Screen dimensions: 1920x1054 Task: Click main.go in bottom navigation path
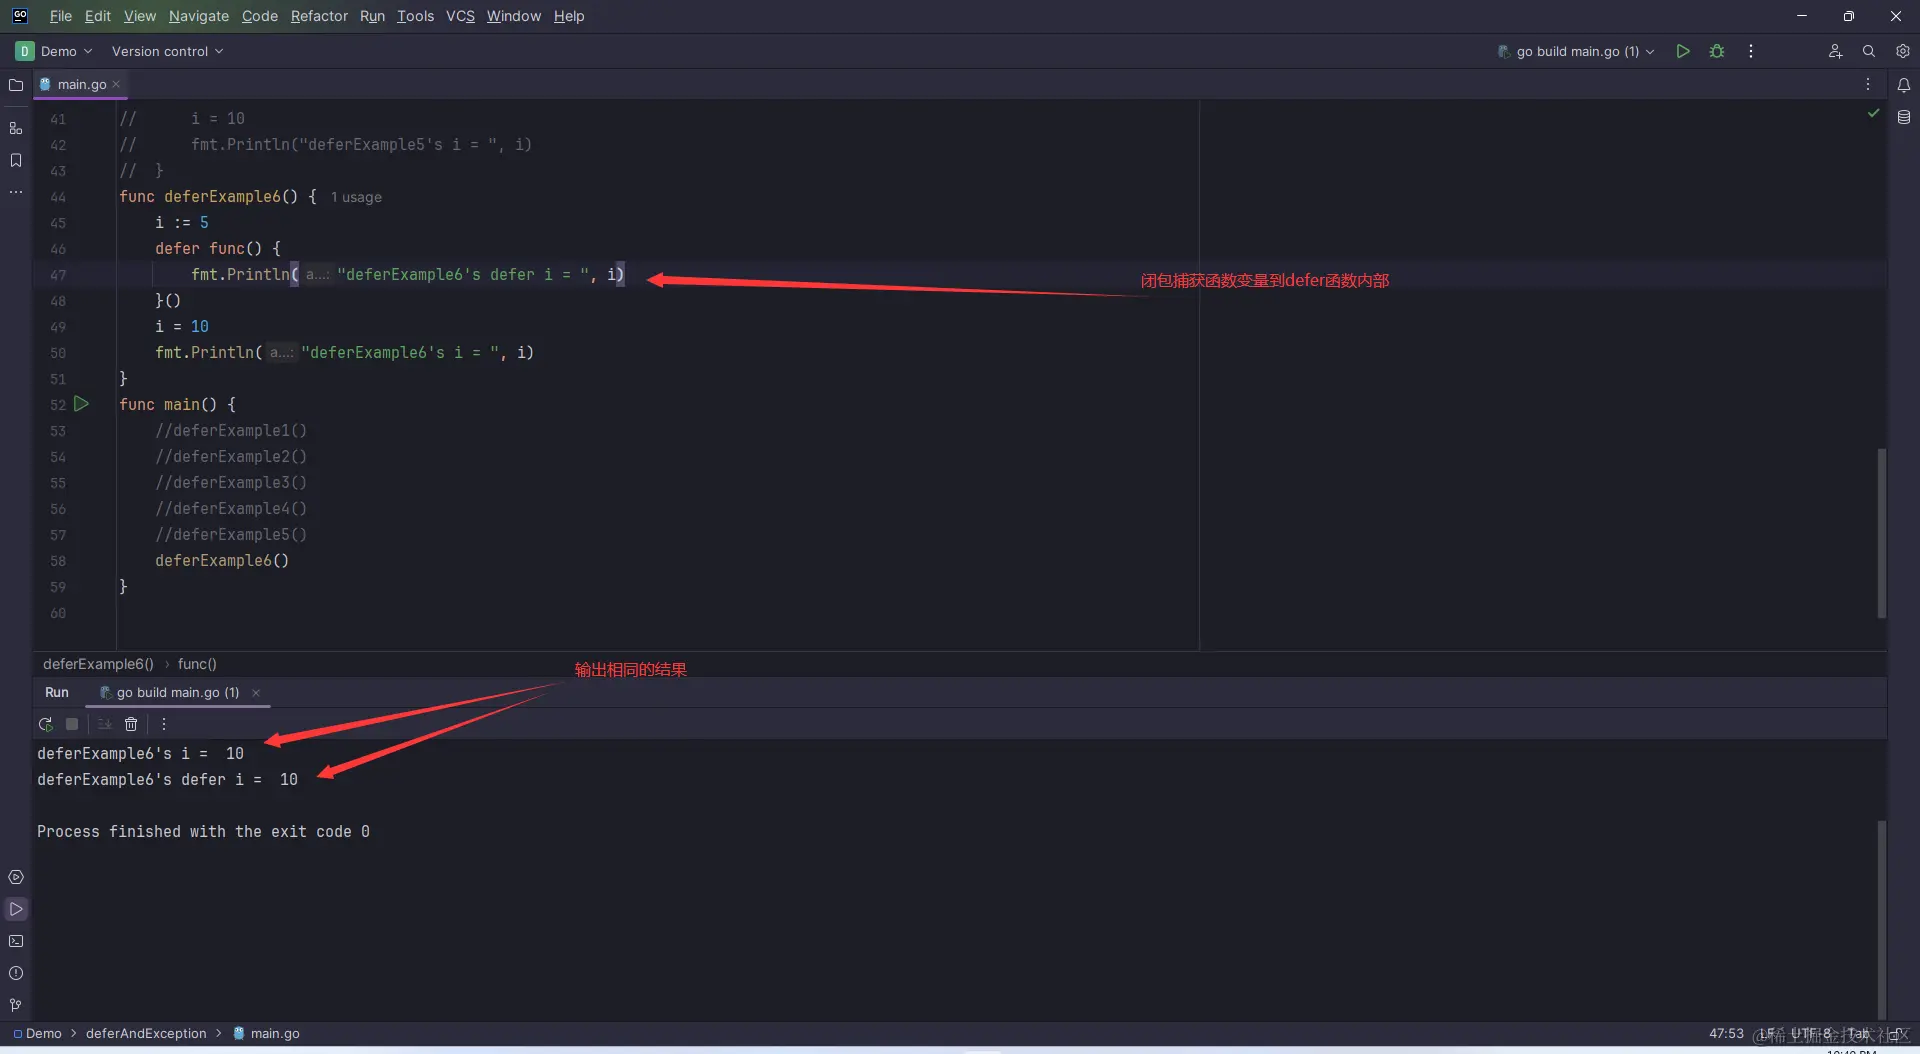267,1033
